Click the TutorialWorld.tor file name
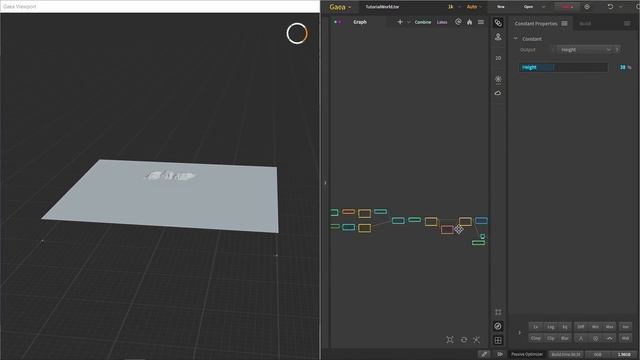 click(382, 7)
